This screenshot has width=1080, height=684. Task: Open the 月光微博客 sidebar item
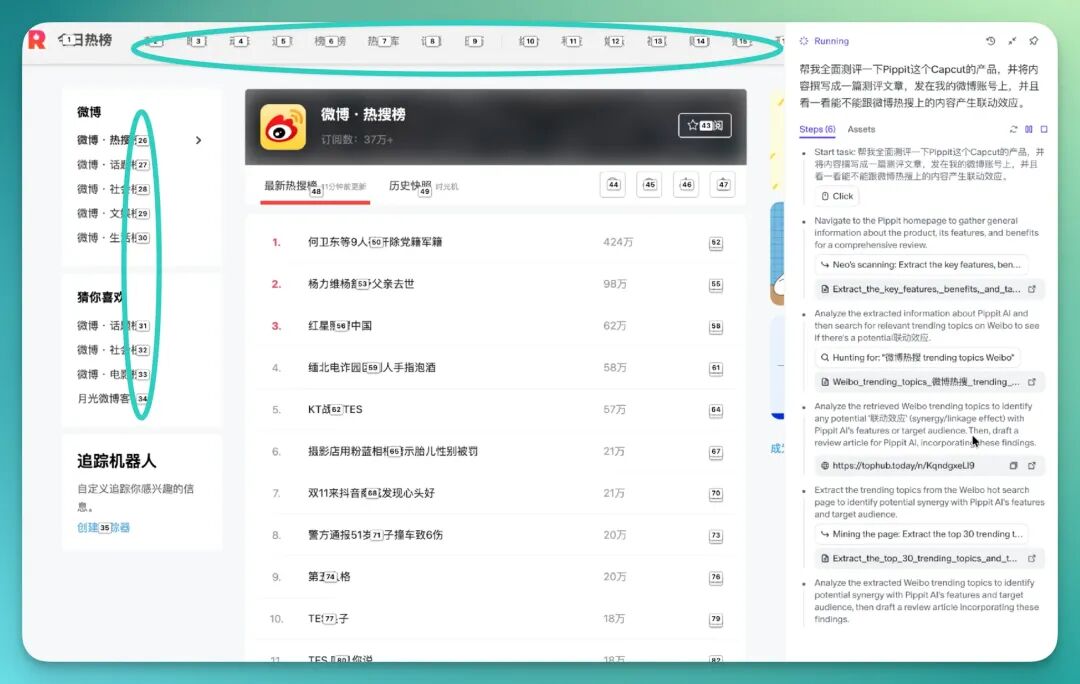[x=105, y=398]
